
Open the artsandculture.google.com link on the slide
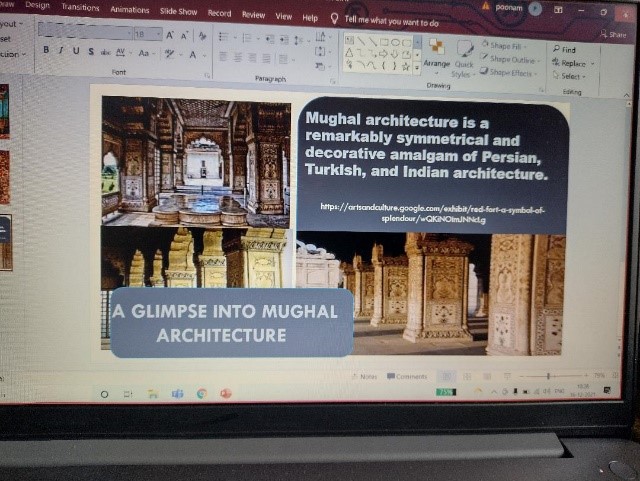[433, 214]
